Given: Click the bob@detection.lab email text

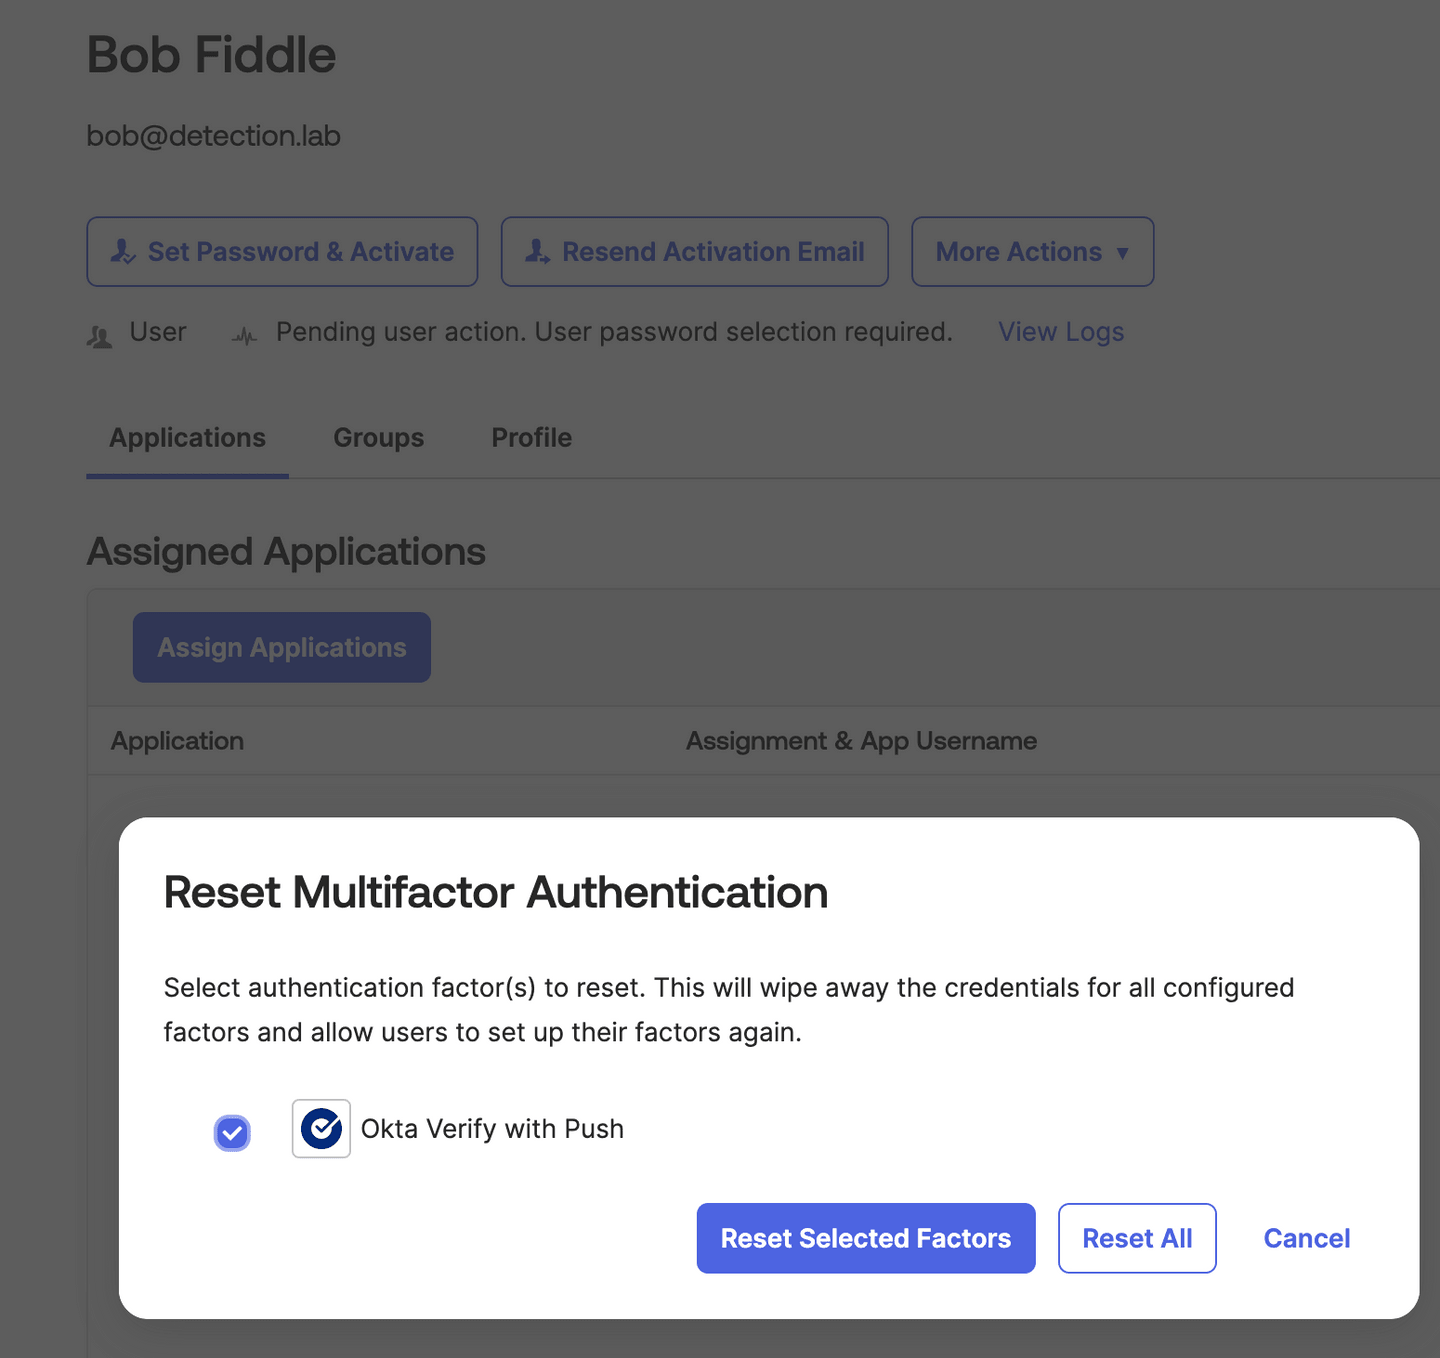Looking at the screenshot, I should [x=213, y=136].
